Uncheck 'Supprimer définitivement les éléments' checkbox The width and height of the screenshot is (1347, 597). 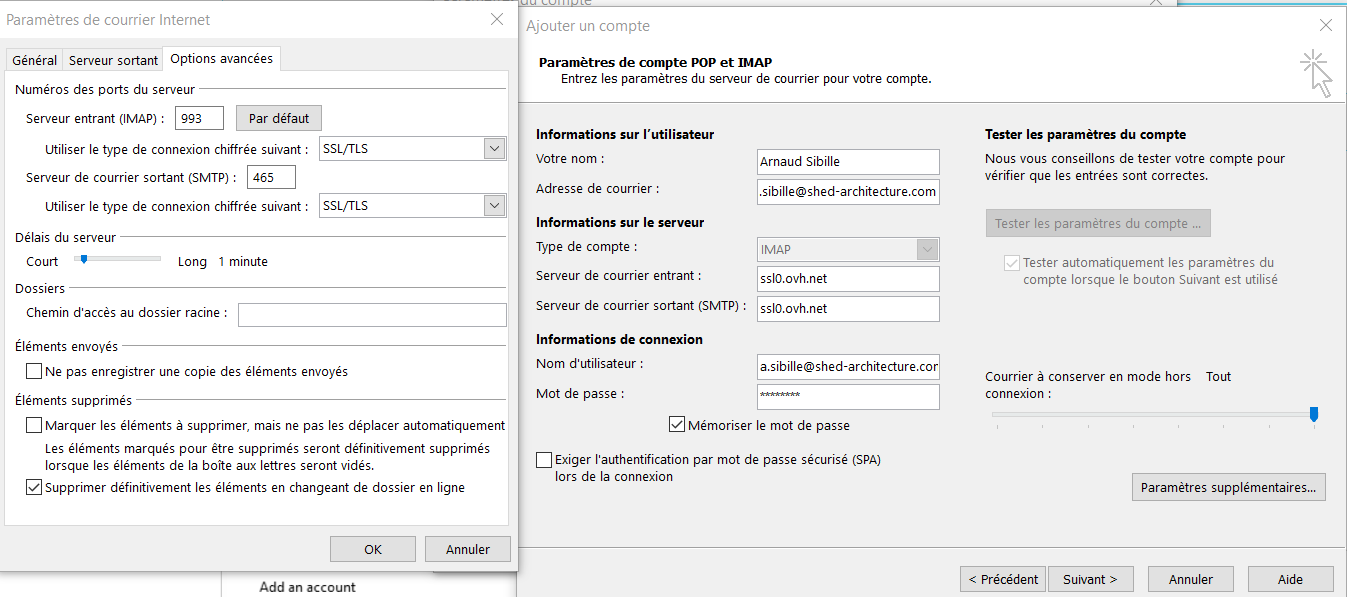[x=35, y=488]
